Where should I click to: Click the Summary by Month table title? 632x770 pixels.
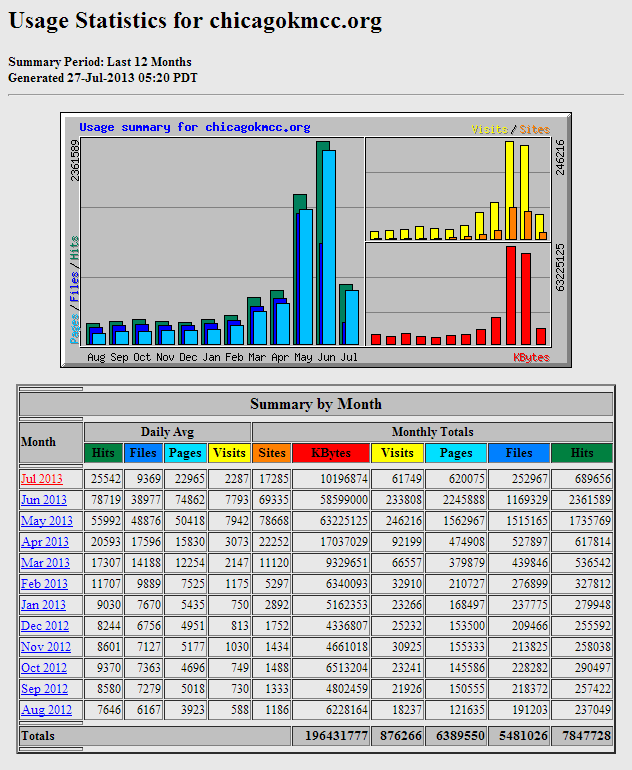coord(316,404)
